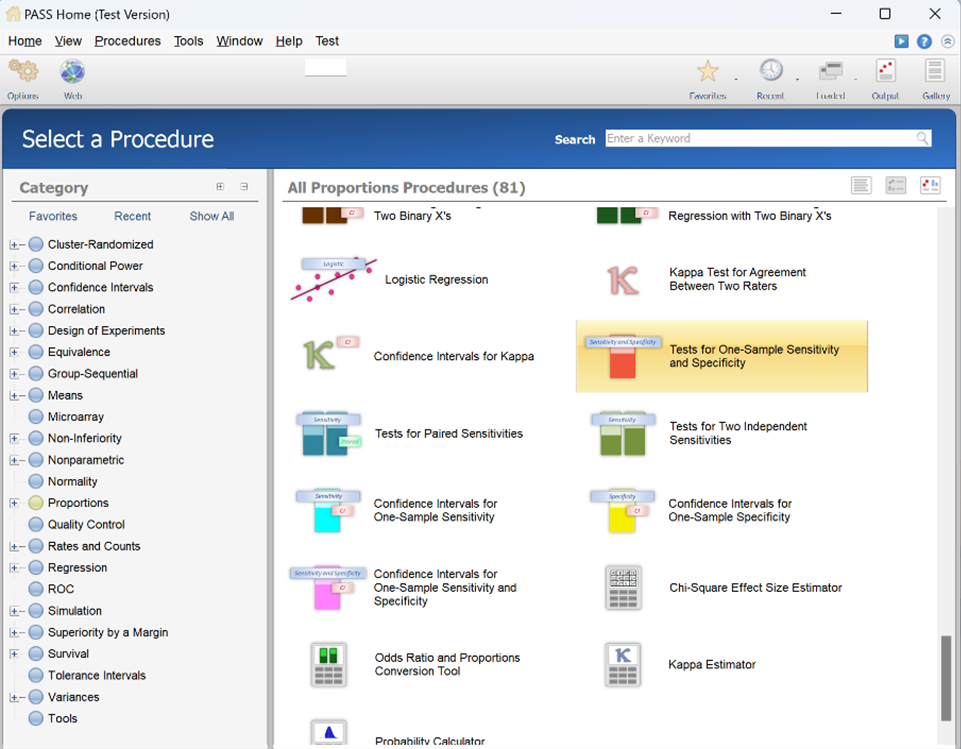Open the Home menu
961x749 pixels.
coord(25,41)
